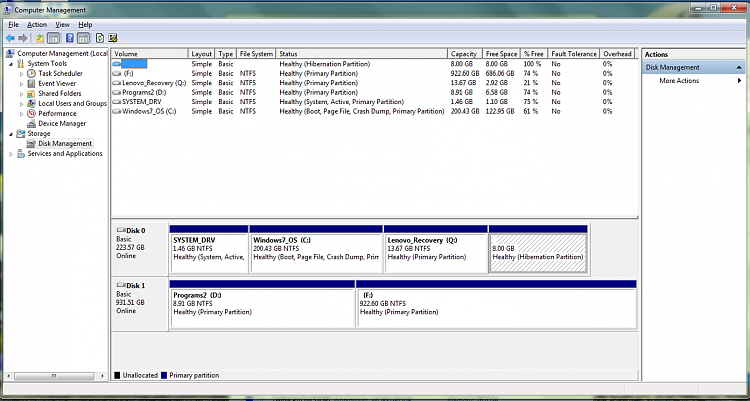Click the Back arrow toolbar icon

(10, 38)
